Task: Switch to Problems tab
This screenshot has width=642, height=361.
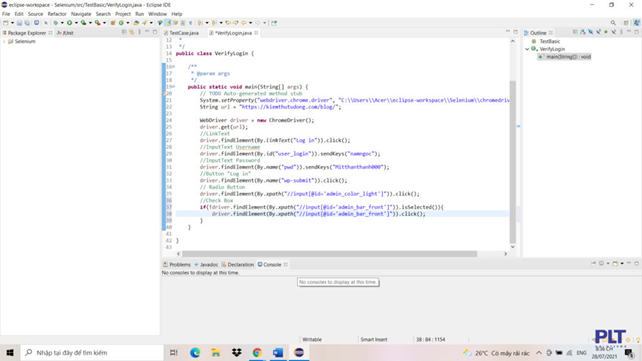Action: click(x=177, y=264)
